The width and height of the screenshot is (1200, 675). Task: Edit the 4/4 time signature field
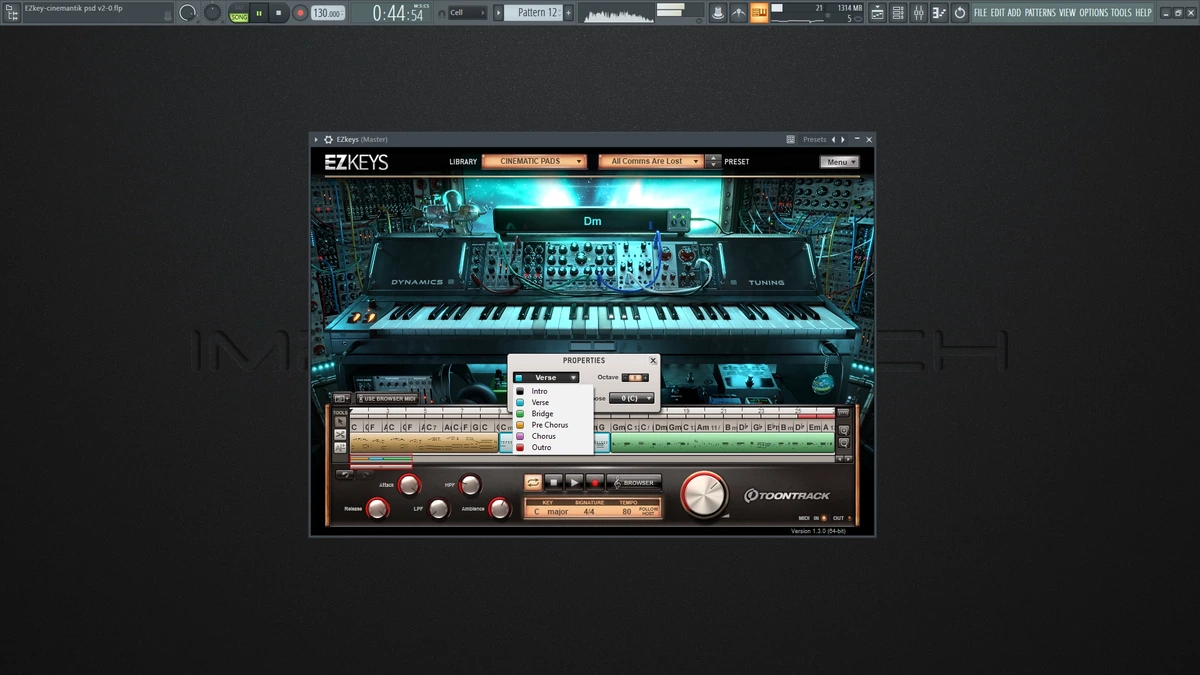coord(589,512)
